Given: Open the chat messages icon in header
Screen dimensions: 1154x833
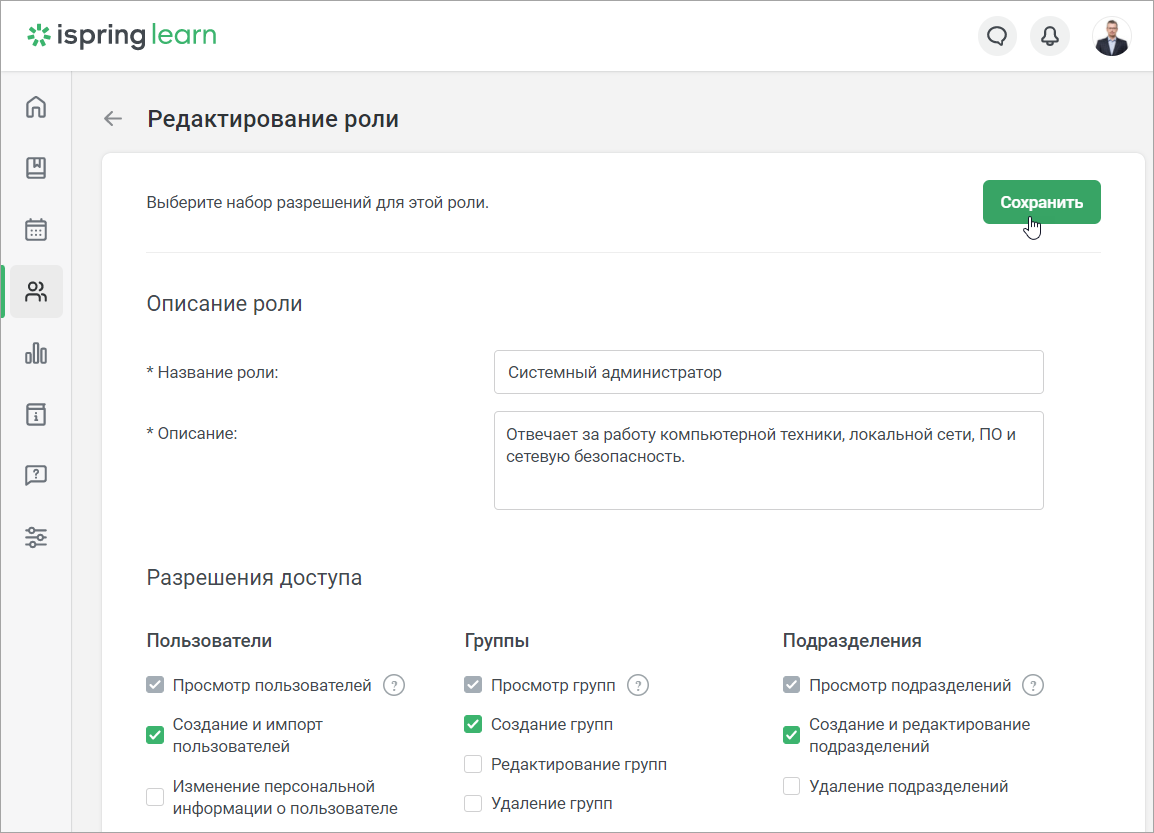Looking at the screenshot, I should (997, 36).
